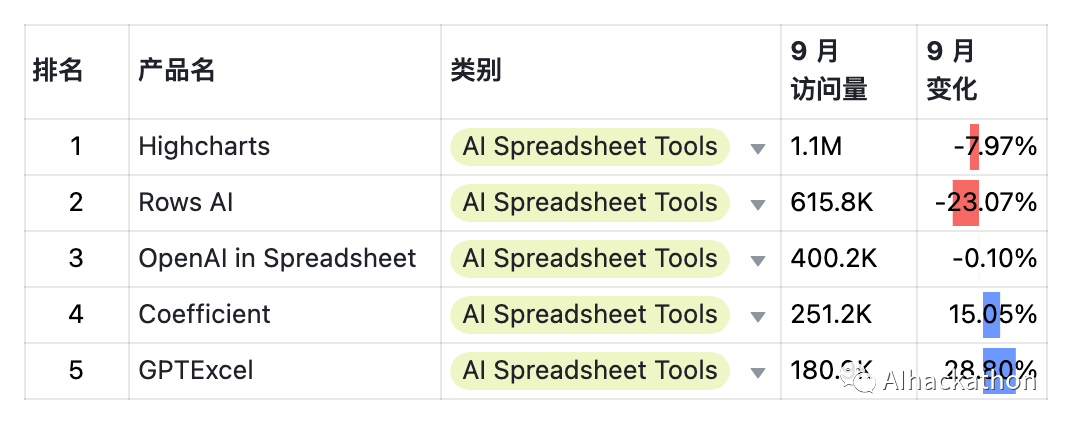This screenshot has width=1072, height=424.
Task: Click the AI Spreadsheet Tools tag for GPTExcel
Action: coord(590,371)
